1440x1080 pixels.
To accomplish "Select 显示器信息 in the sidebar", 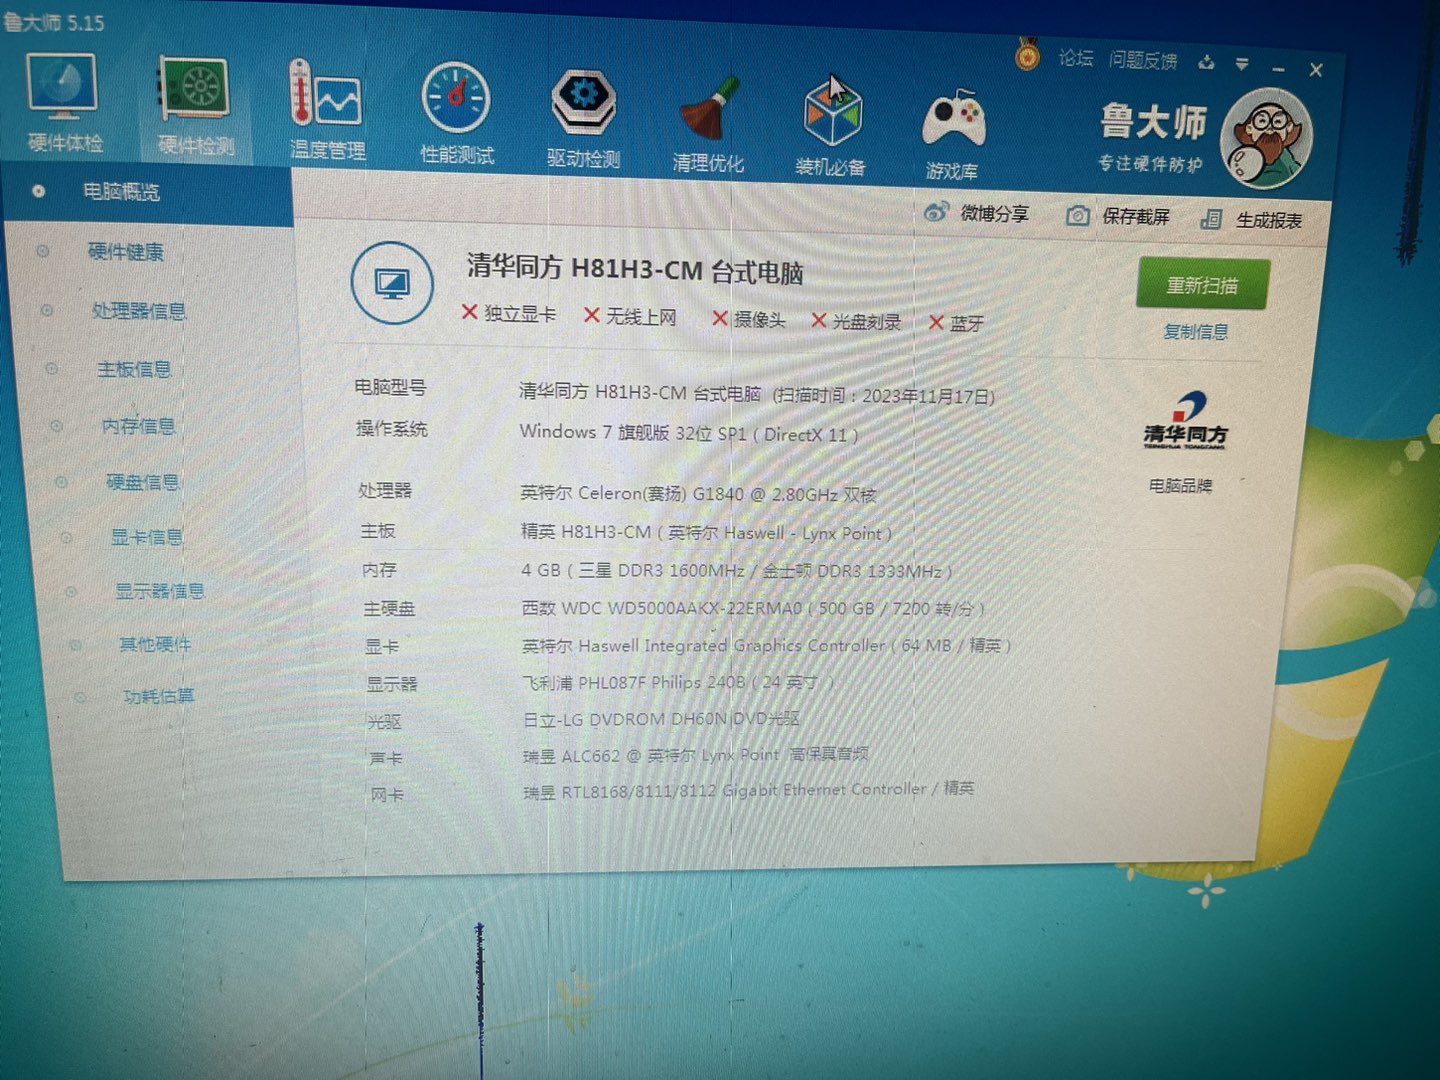I will point(158,592).
